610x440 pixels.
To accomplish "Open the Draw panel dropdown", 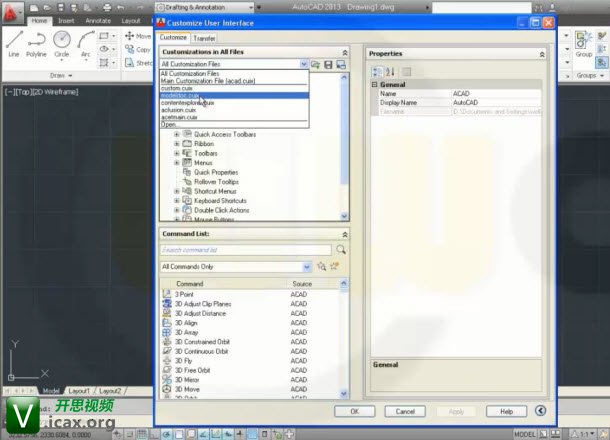I will [61, 75].
